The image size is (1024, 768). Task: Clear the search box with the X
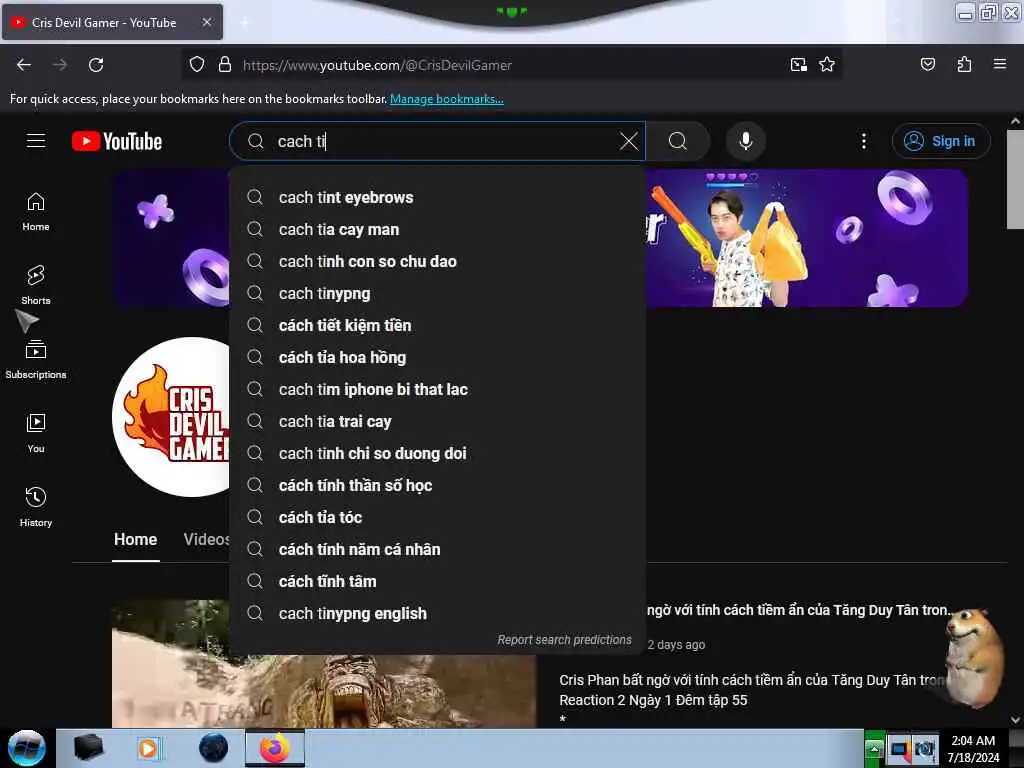coord(628,140)
